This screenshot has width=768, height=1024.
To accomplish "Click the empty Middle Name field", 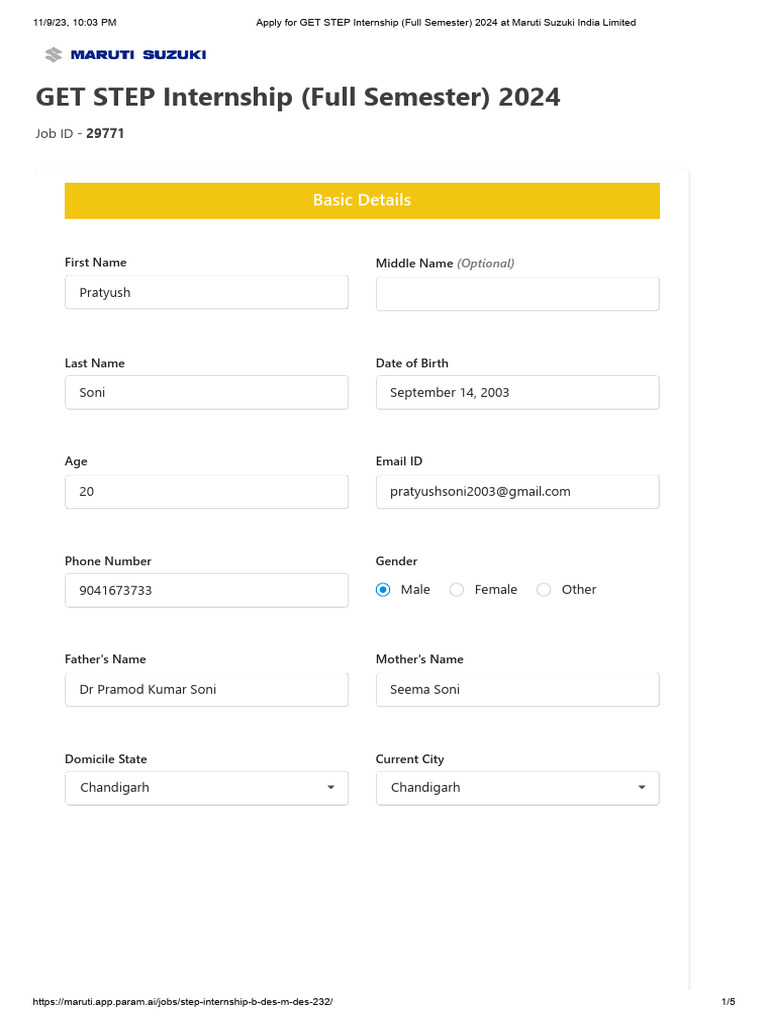I will tap(517, 294).
